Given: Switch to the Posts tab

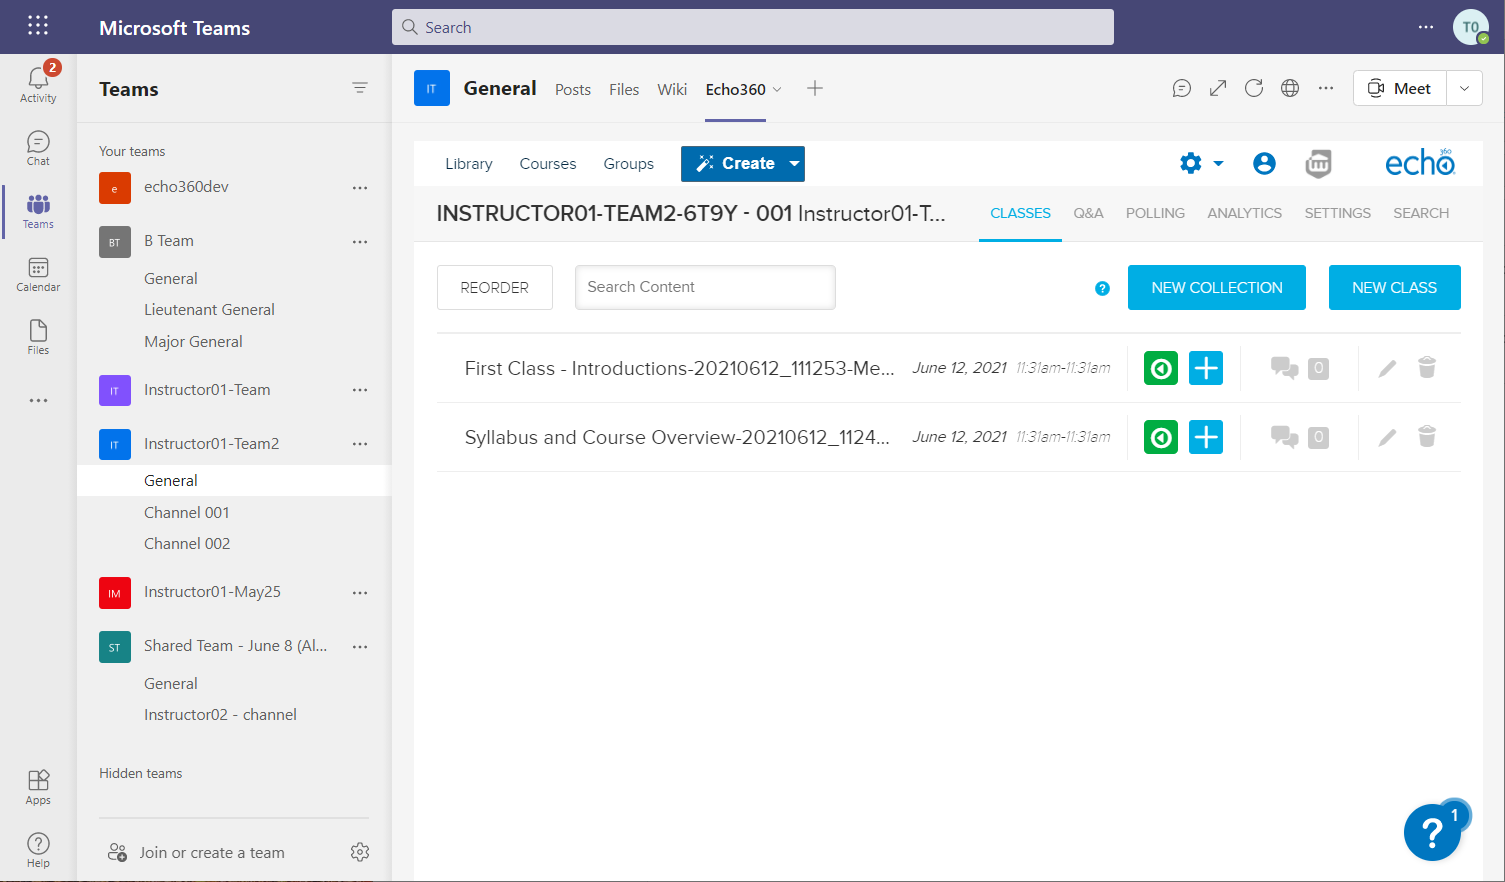Looking at the screenshot, I should 573,89.
